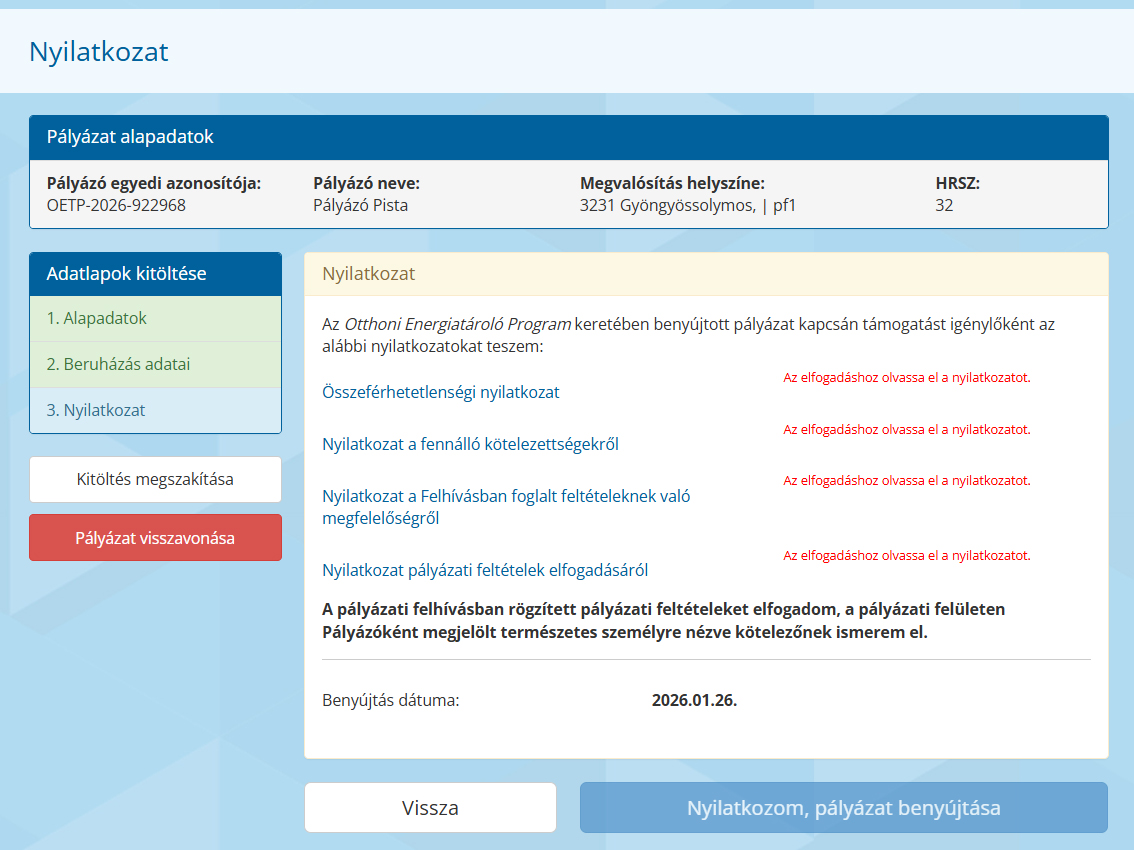Go to 2. Beruházás adatai step
Screen dimensions: 1134x850
pos(118,365)
